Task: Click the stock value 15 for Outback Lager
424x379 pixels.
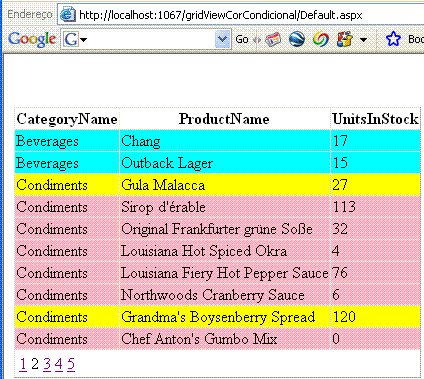Action: coord(340,163)
